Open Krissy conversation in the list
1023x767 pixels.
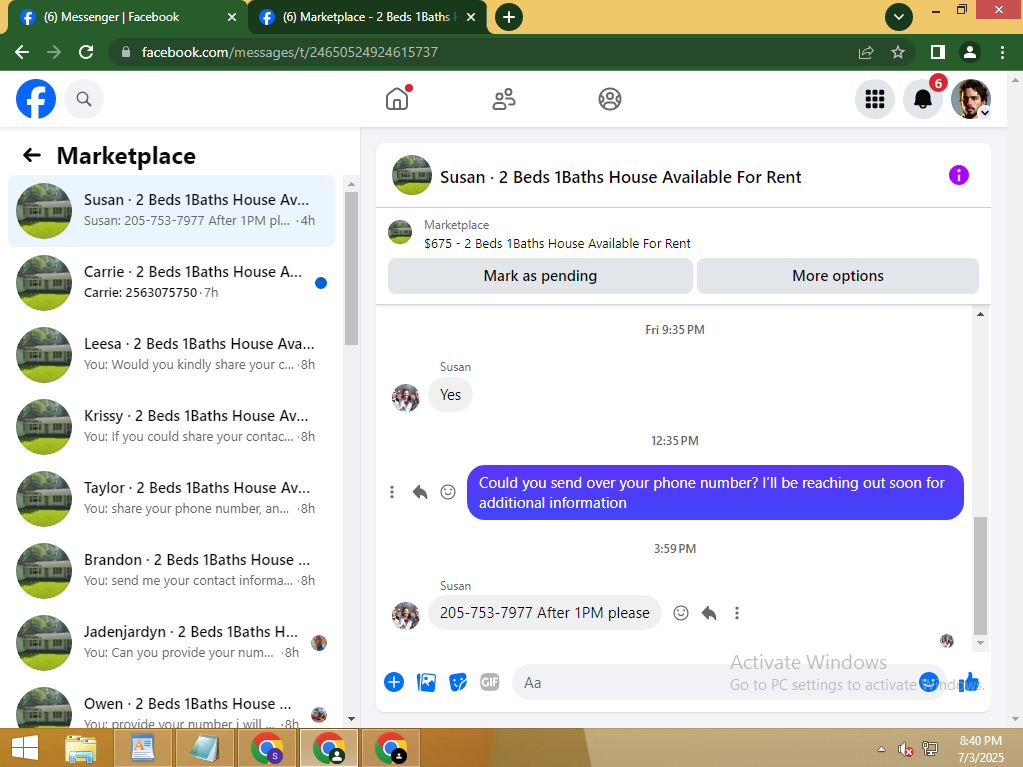172,427
